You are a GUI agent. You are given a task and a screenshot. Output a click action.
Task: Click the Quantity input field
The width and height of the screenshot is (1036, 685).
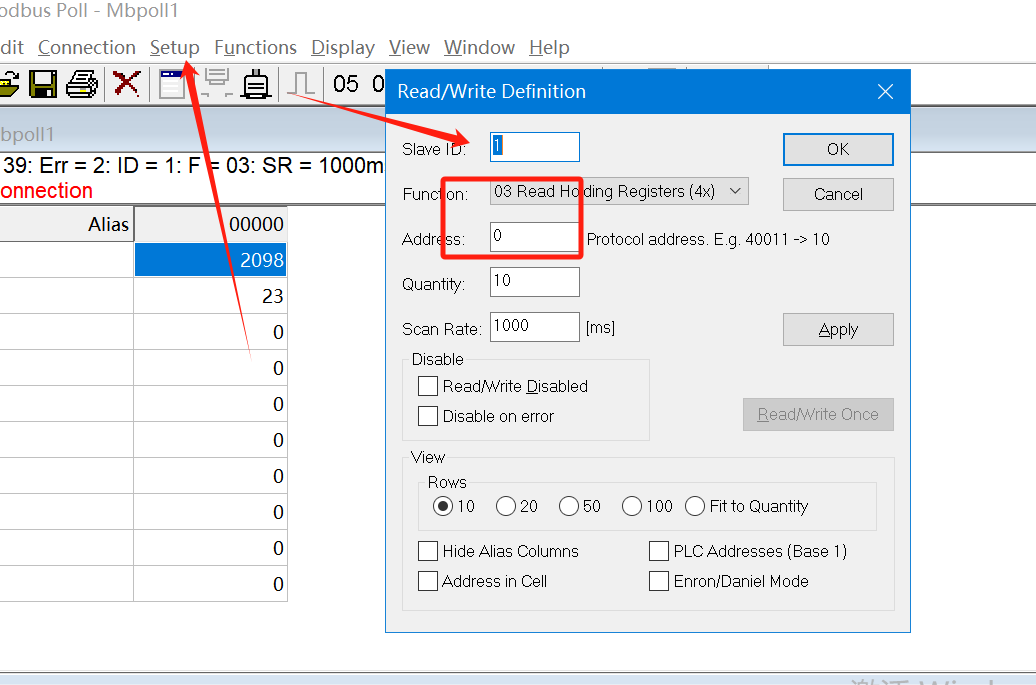click(x=534, y=281)
